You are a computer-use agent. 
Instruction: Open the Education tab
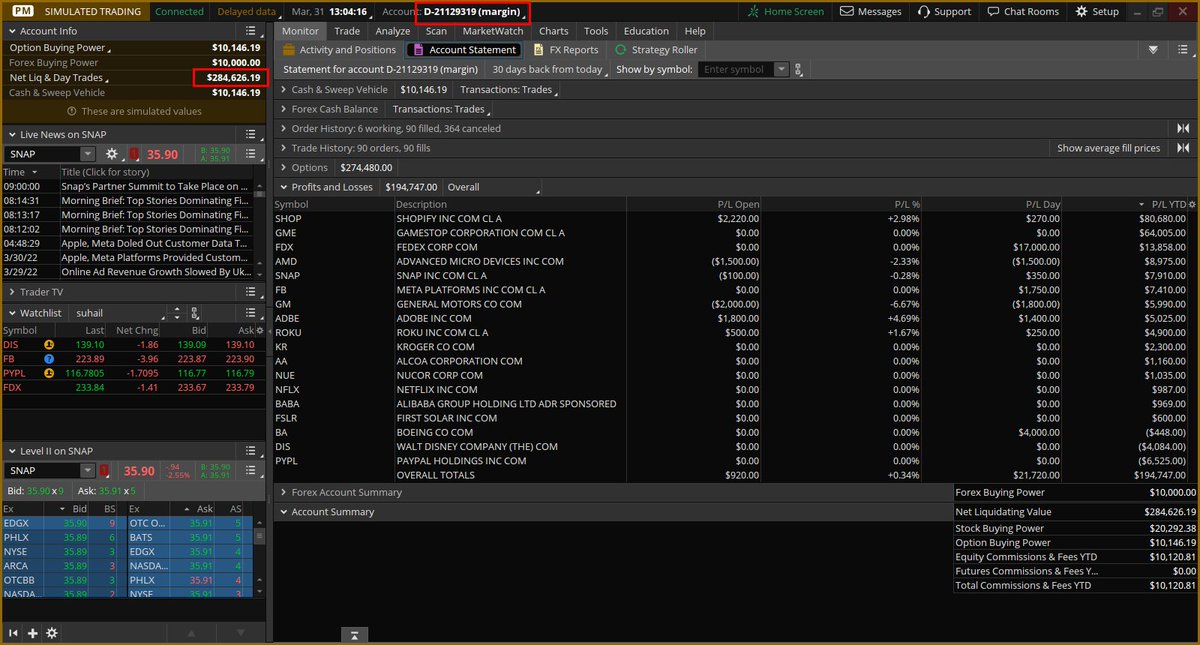(646, 31)
